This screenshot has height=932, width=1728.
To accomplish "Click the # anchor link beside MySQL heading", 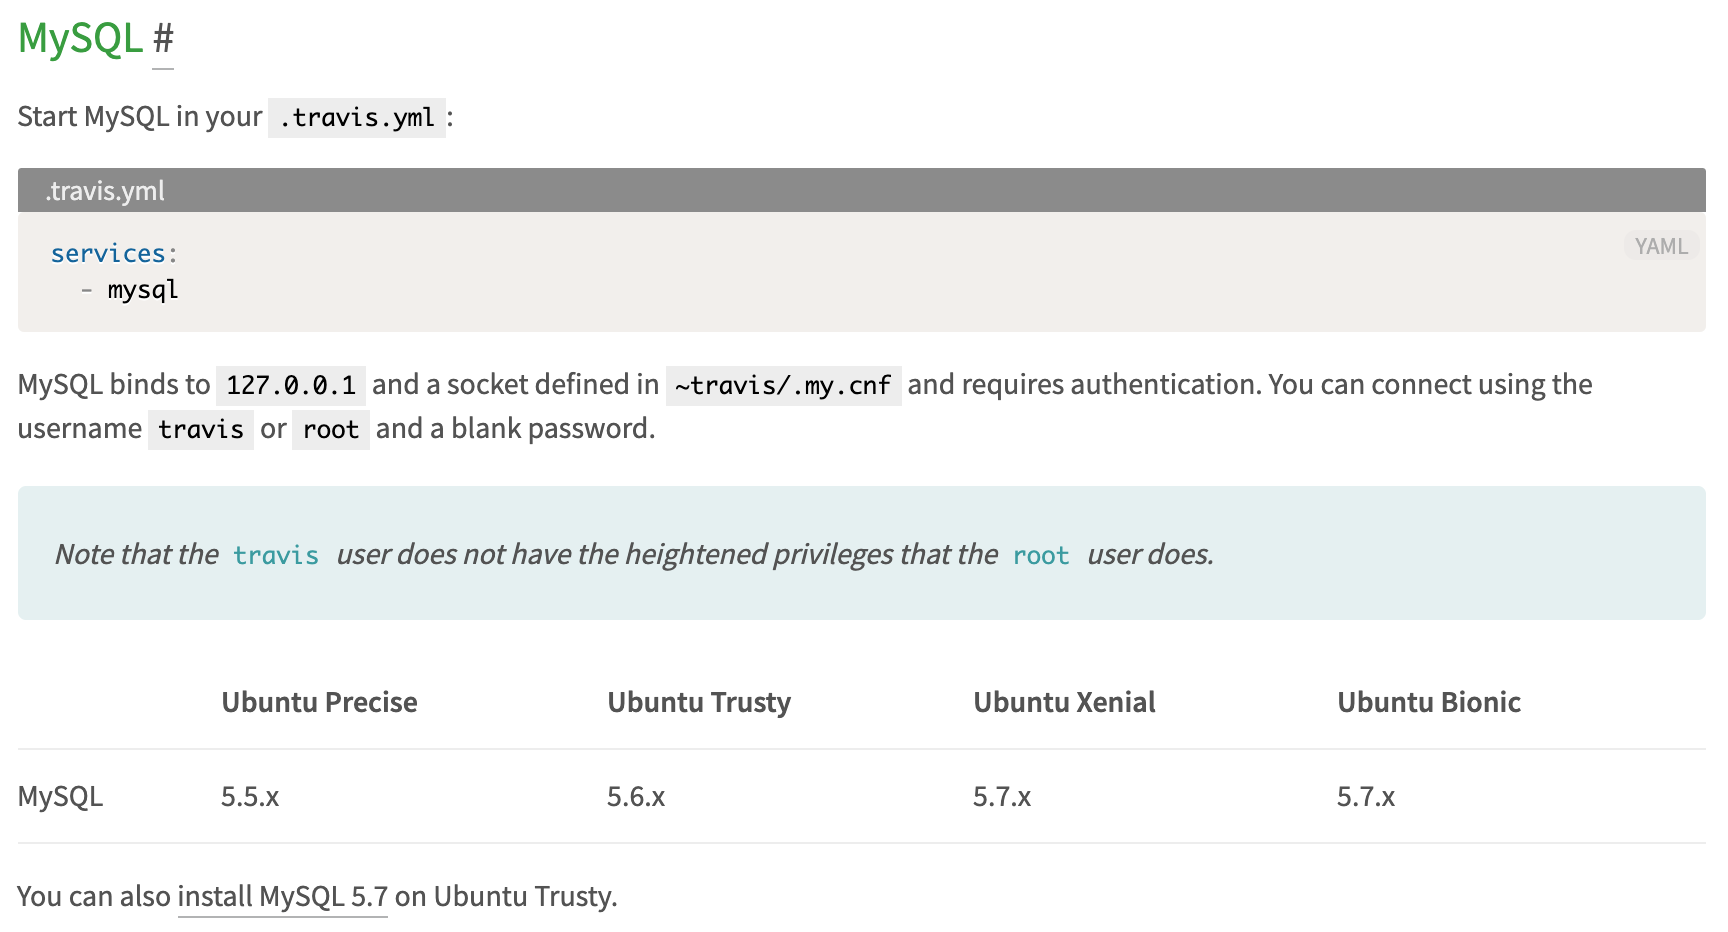I will click(x=163, y=40).
